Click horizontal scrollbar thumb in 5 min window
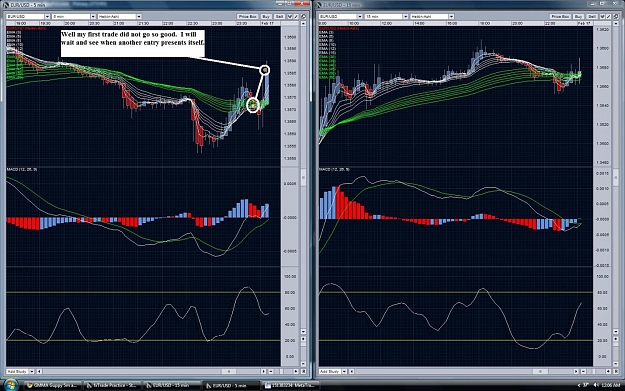The width and height of the screenshot is (625, 391). (229, 371)
